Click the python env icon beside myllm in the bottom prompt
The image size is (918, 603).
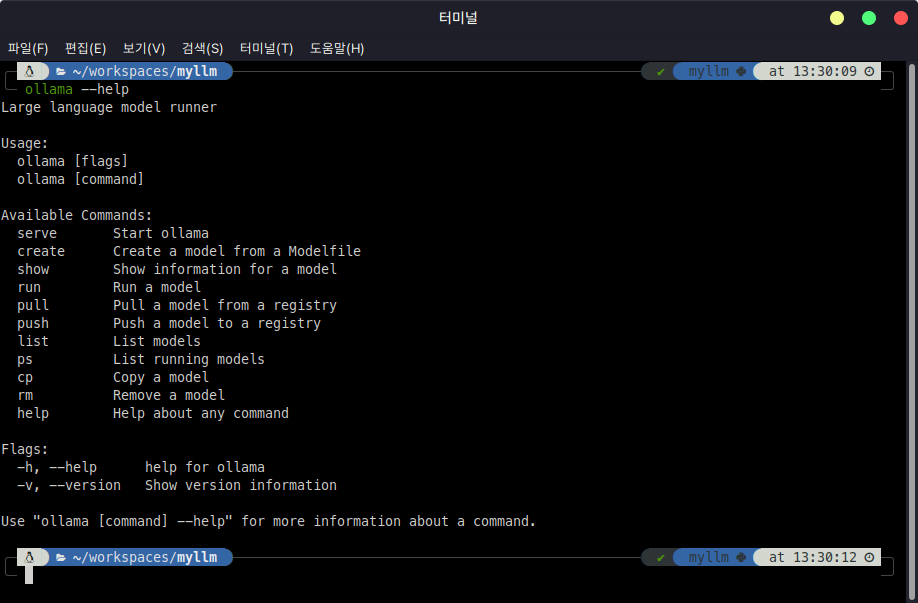pos(741,557)
